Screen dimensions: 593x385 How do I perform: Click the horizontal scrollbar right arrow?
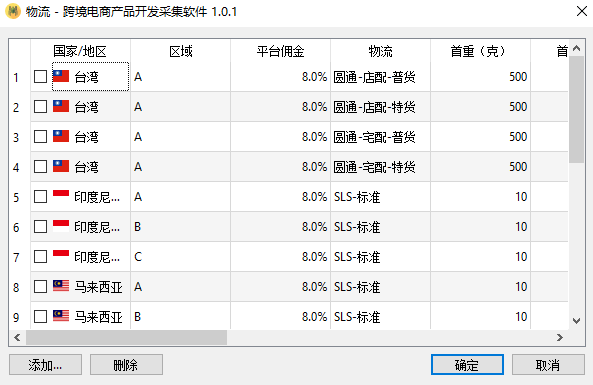click(560, 337)
